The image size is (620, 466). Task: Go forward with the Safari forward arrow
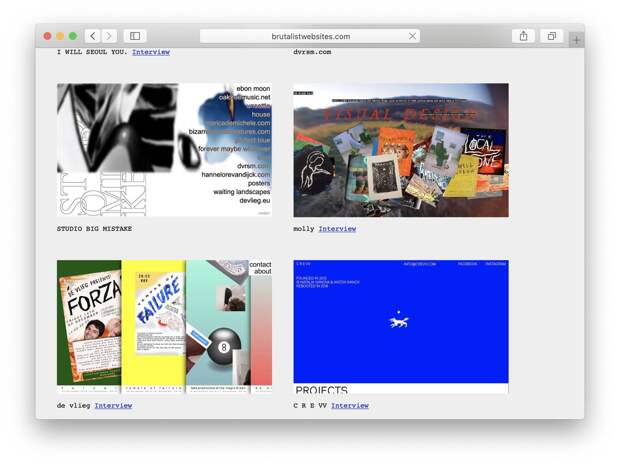click(109, 36)
